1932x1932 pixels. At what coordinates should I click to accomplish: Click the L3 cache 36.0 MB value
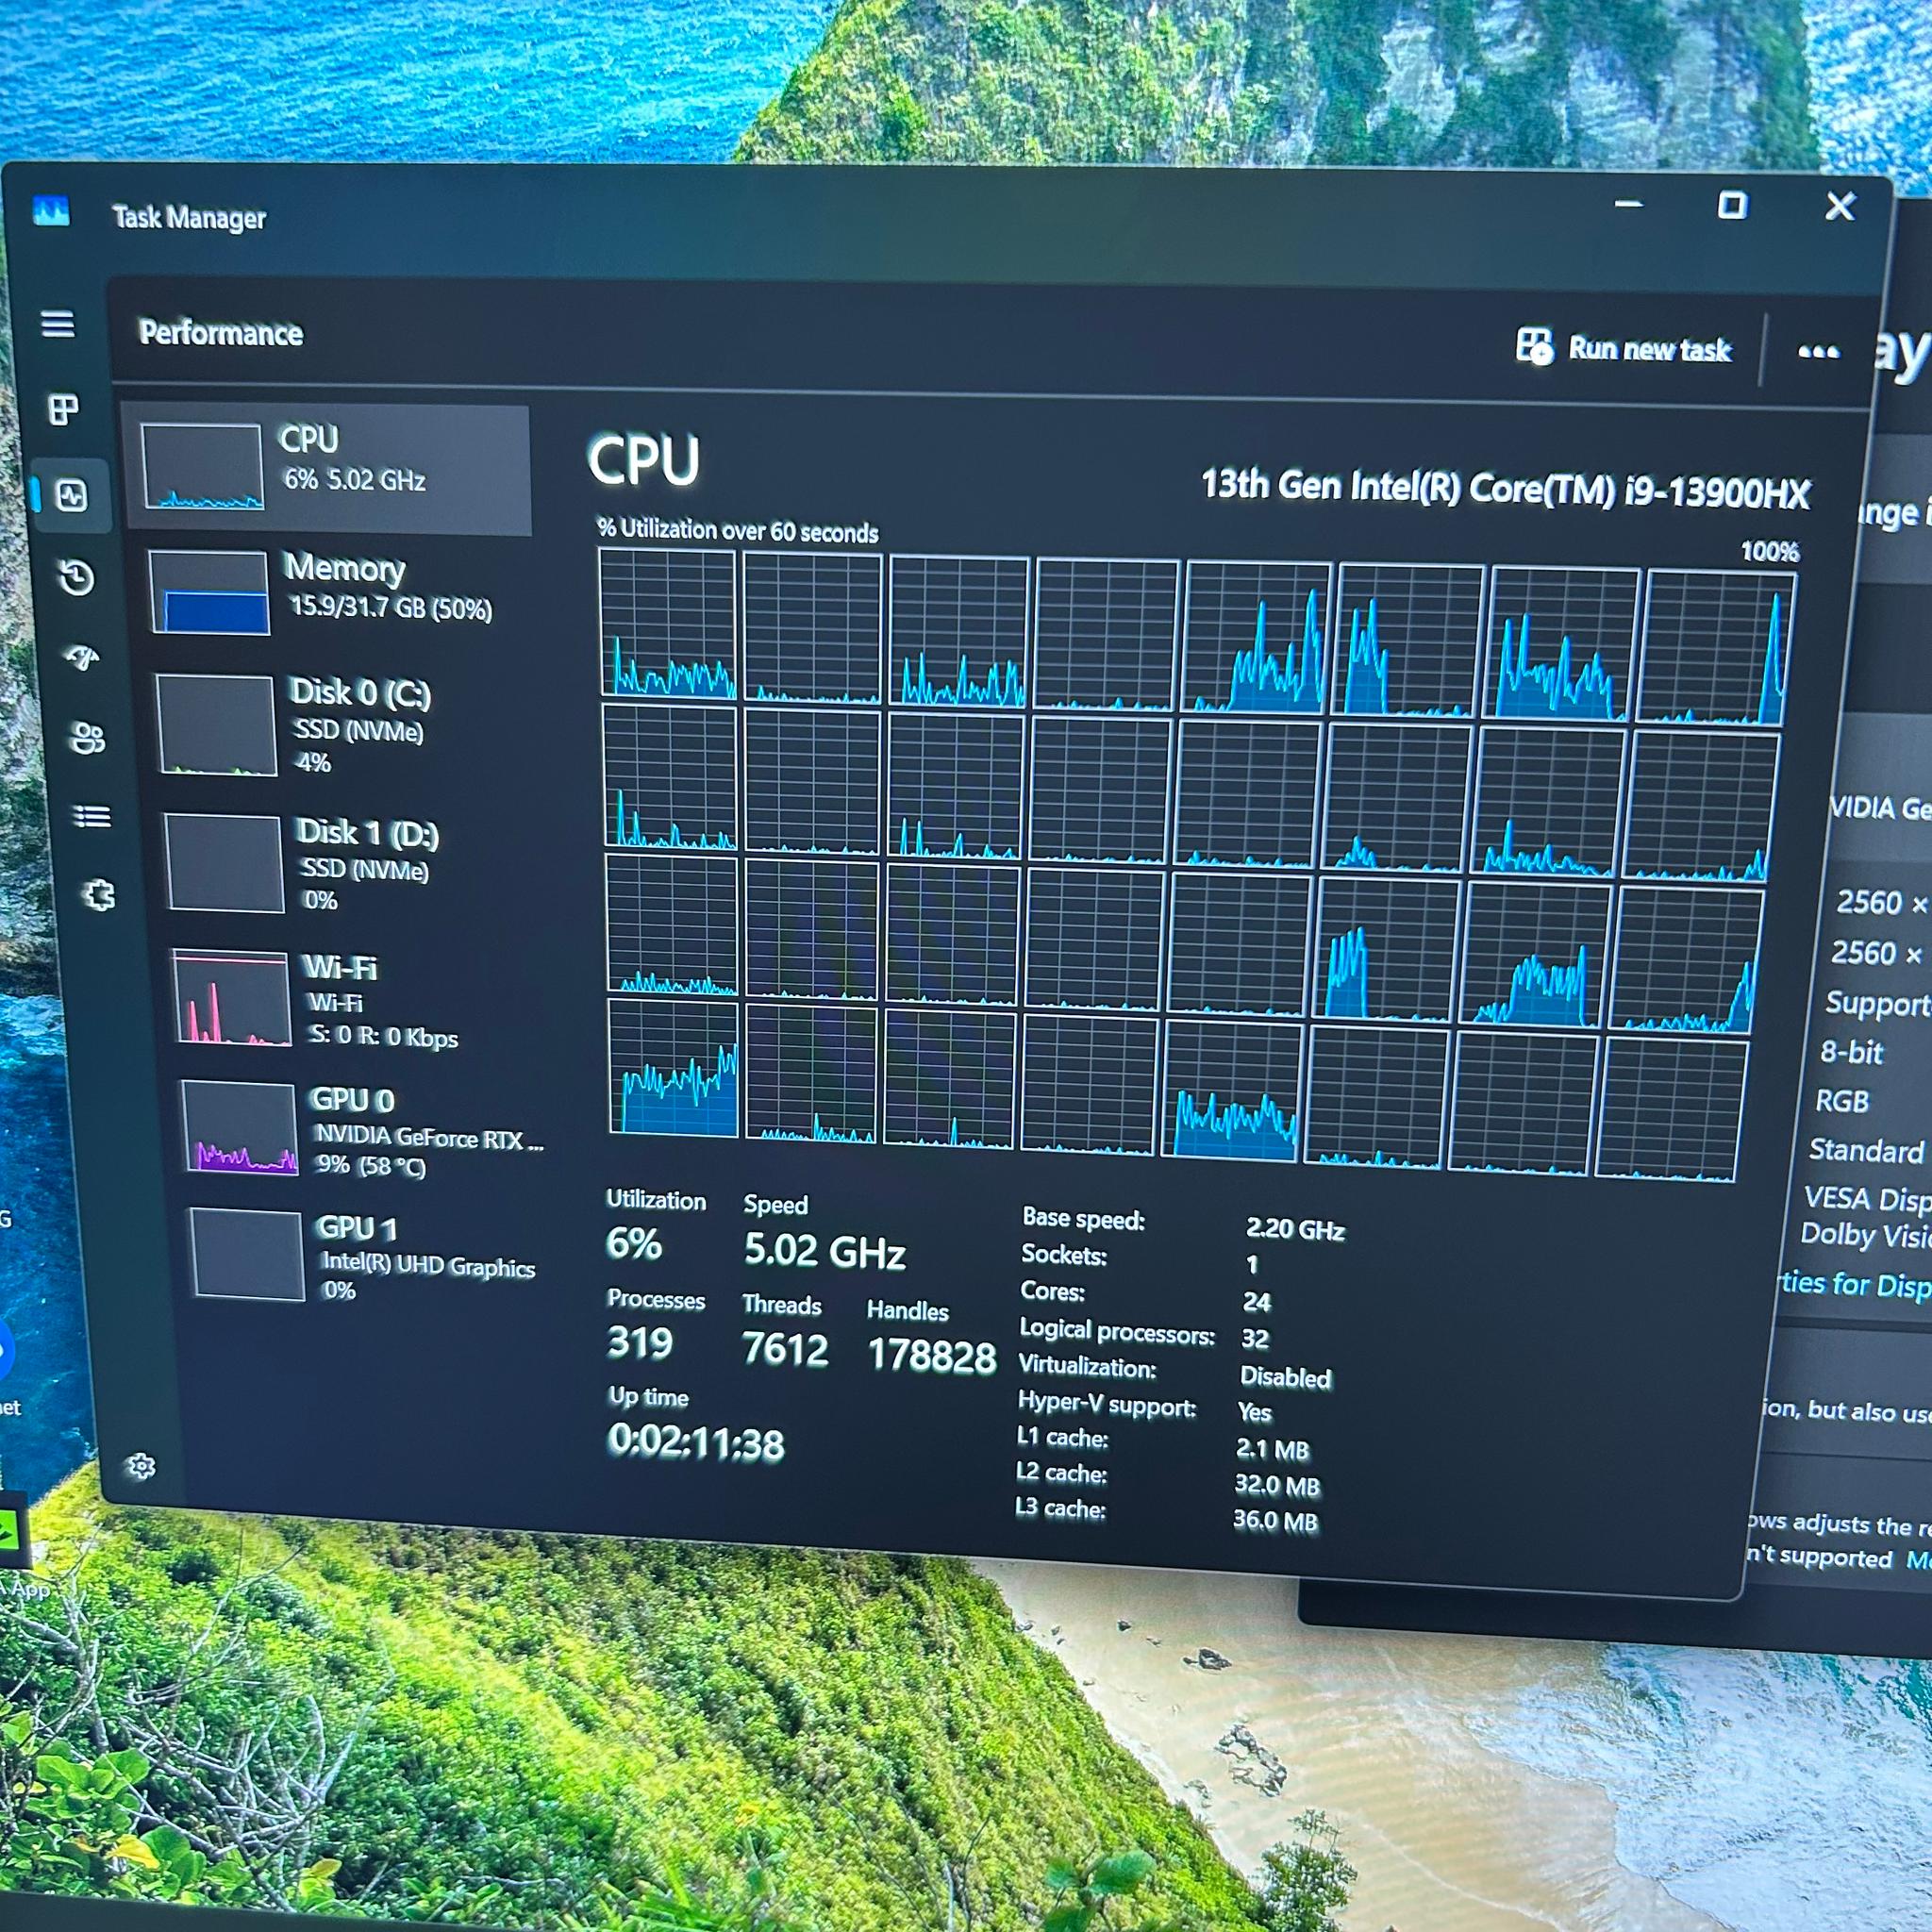click(1276, 1521)
